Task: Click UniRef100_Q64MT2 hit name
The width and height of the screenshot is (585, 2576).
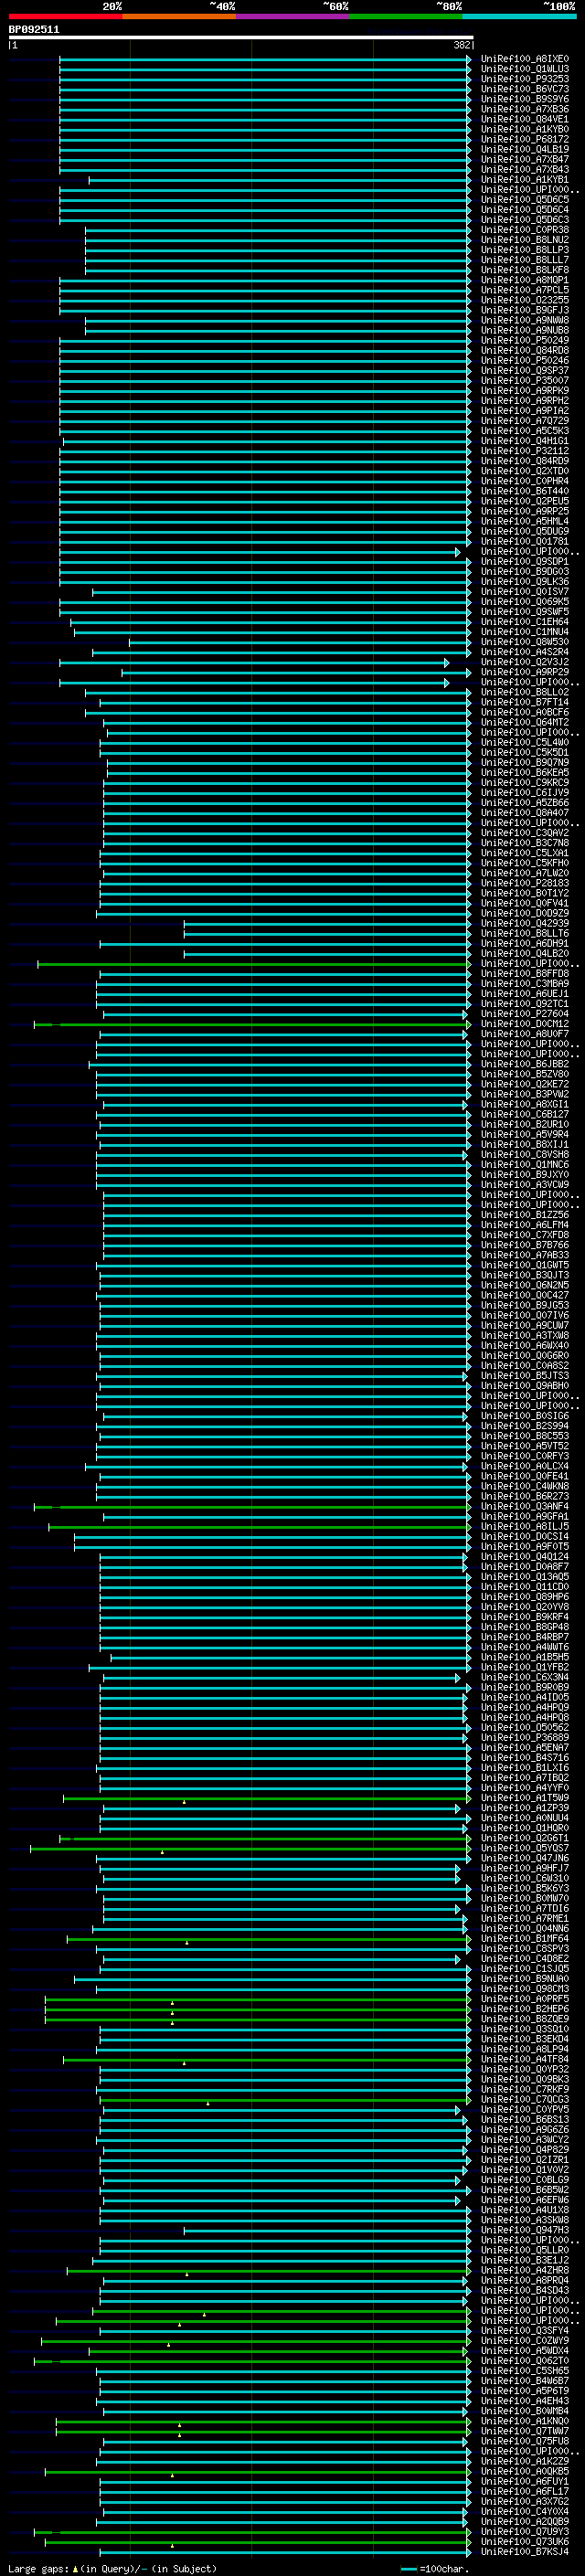Action: coord(525,723)
